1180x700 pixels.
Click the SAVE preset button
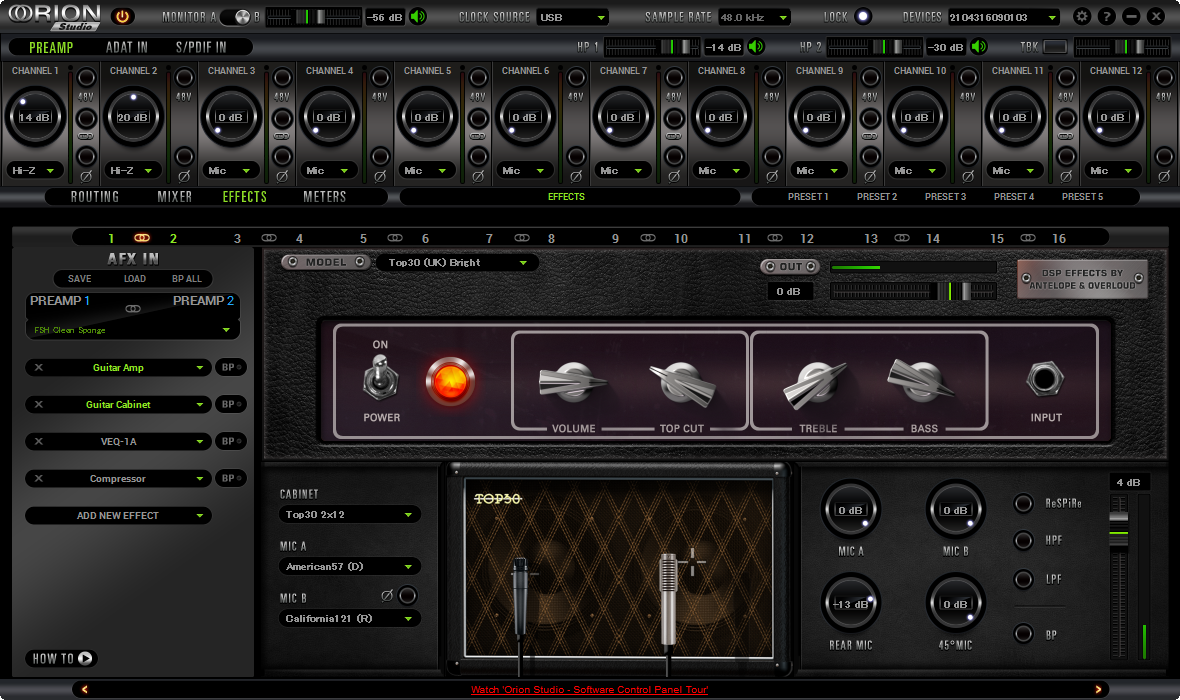click(x=79, y=278)
